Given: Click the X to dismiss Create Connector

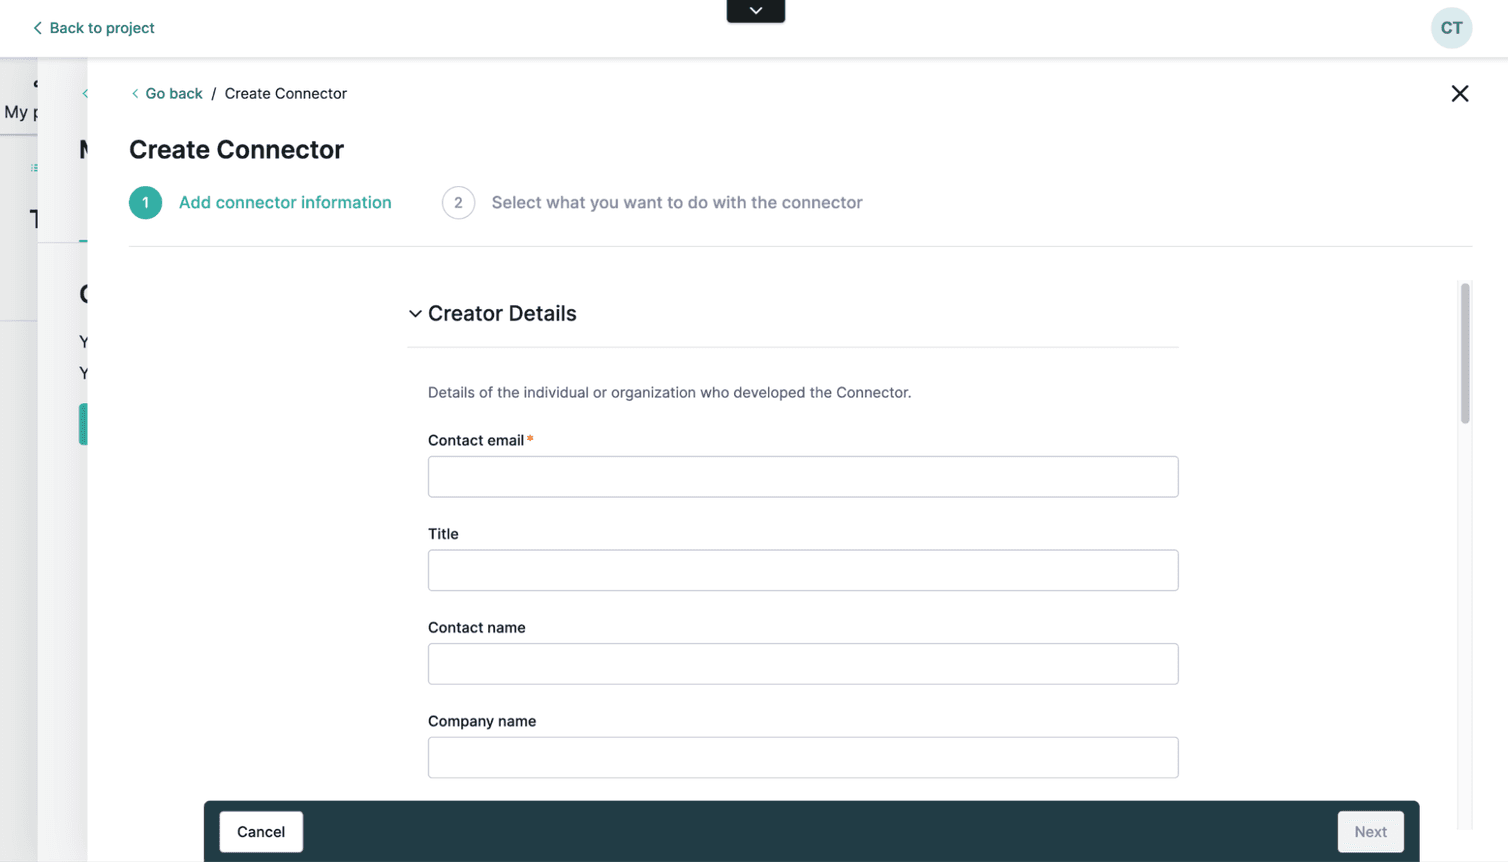Looking at the screenshot, I should 1459,93.
